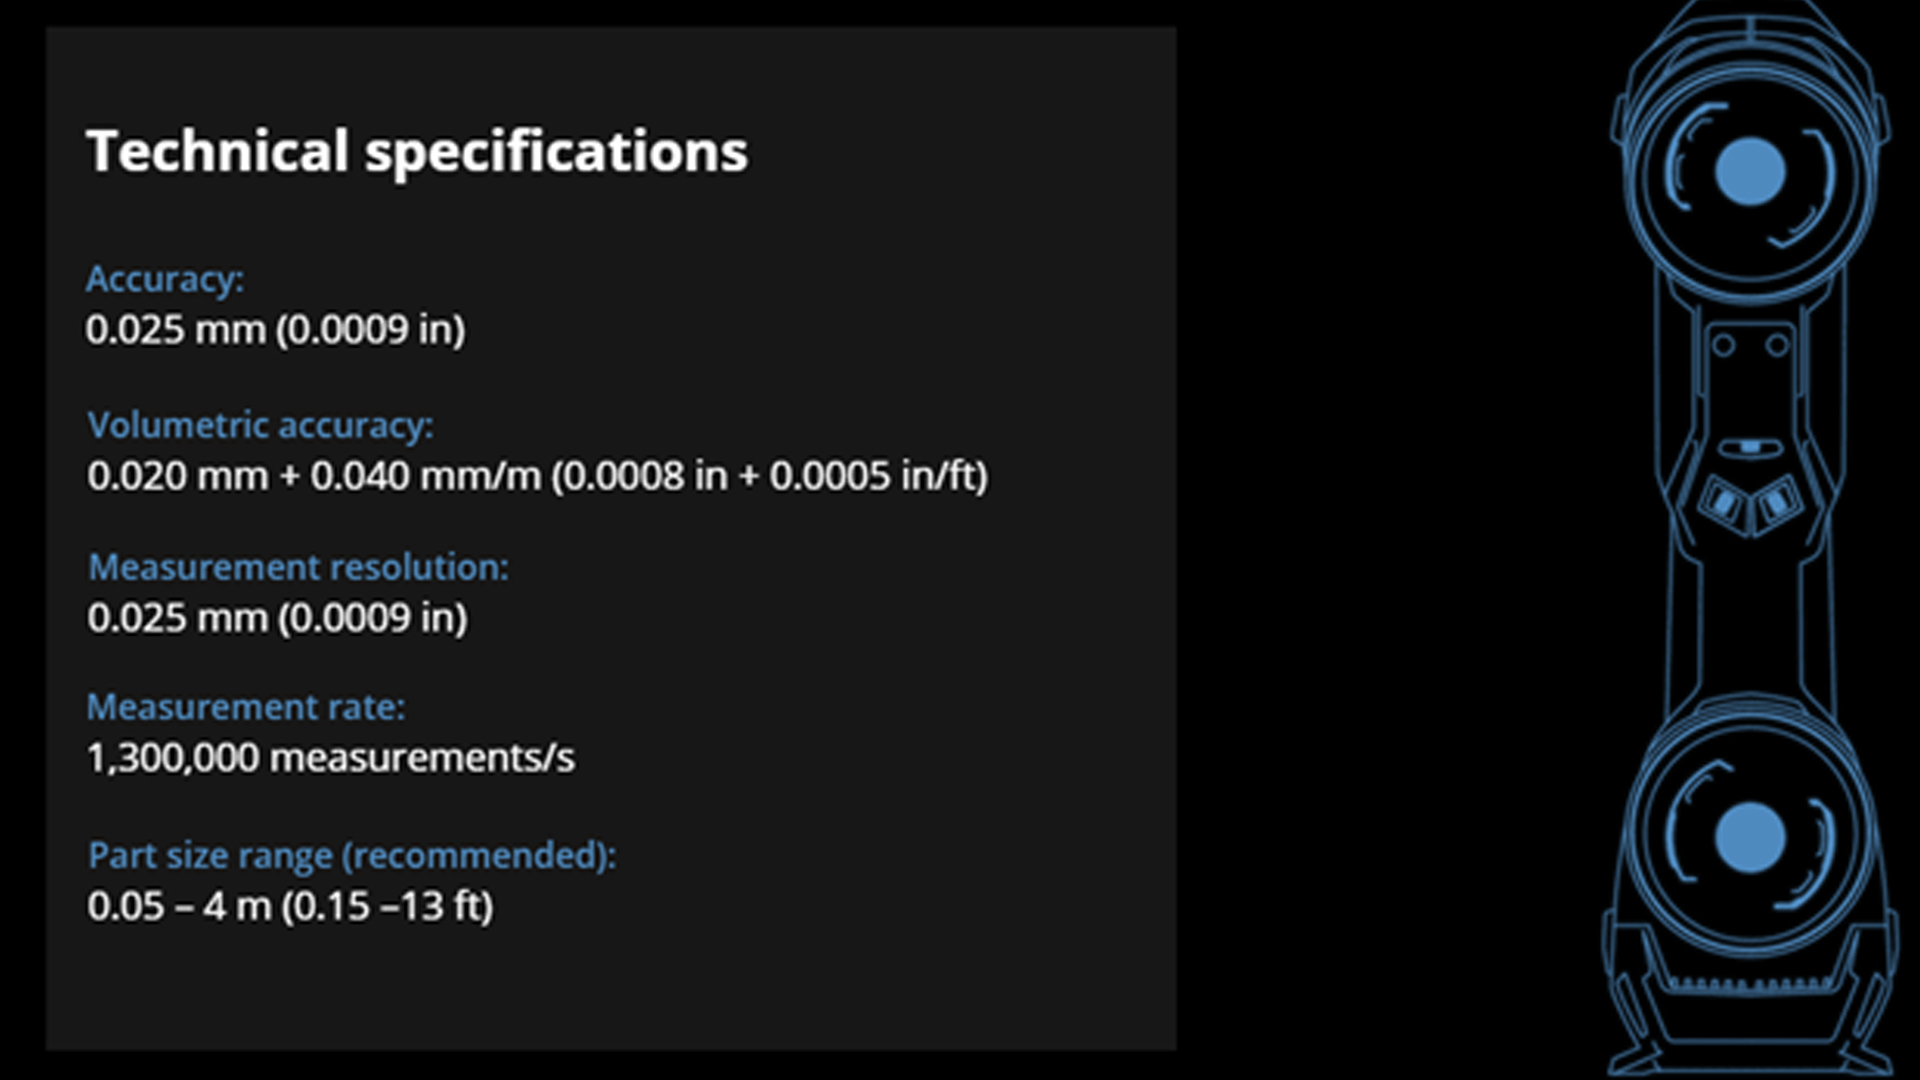Click the small oval indicator on scanner handle

pos(1750,448)
